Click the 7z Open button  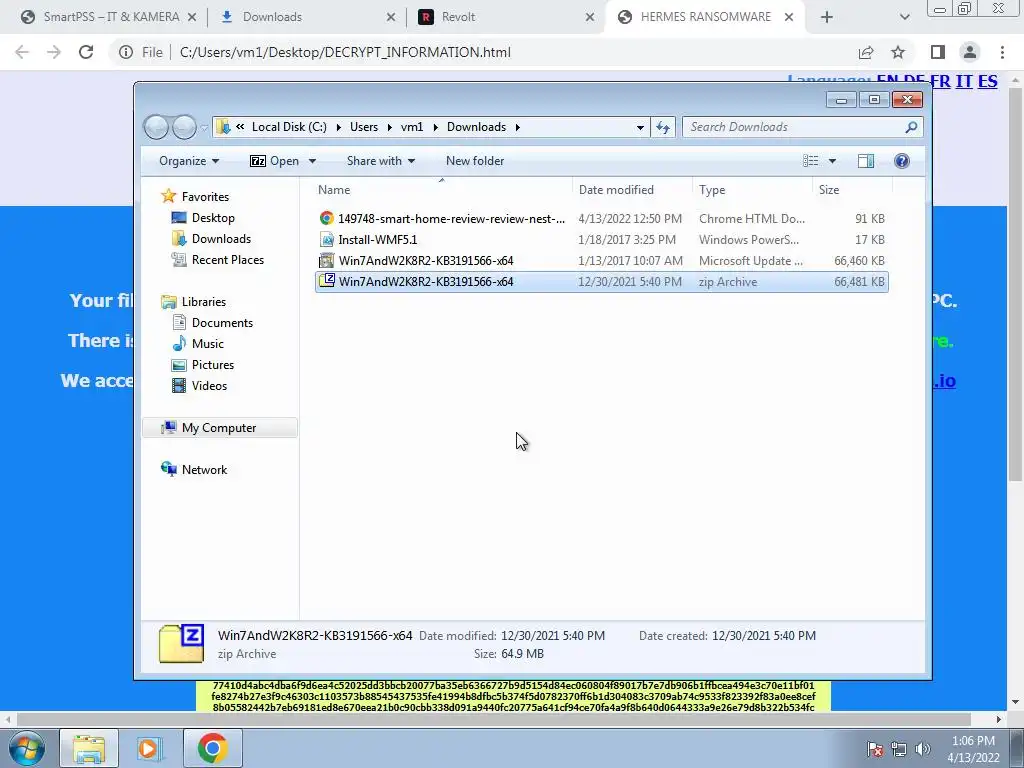coord(274,161)
